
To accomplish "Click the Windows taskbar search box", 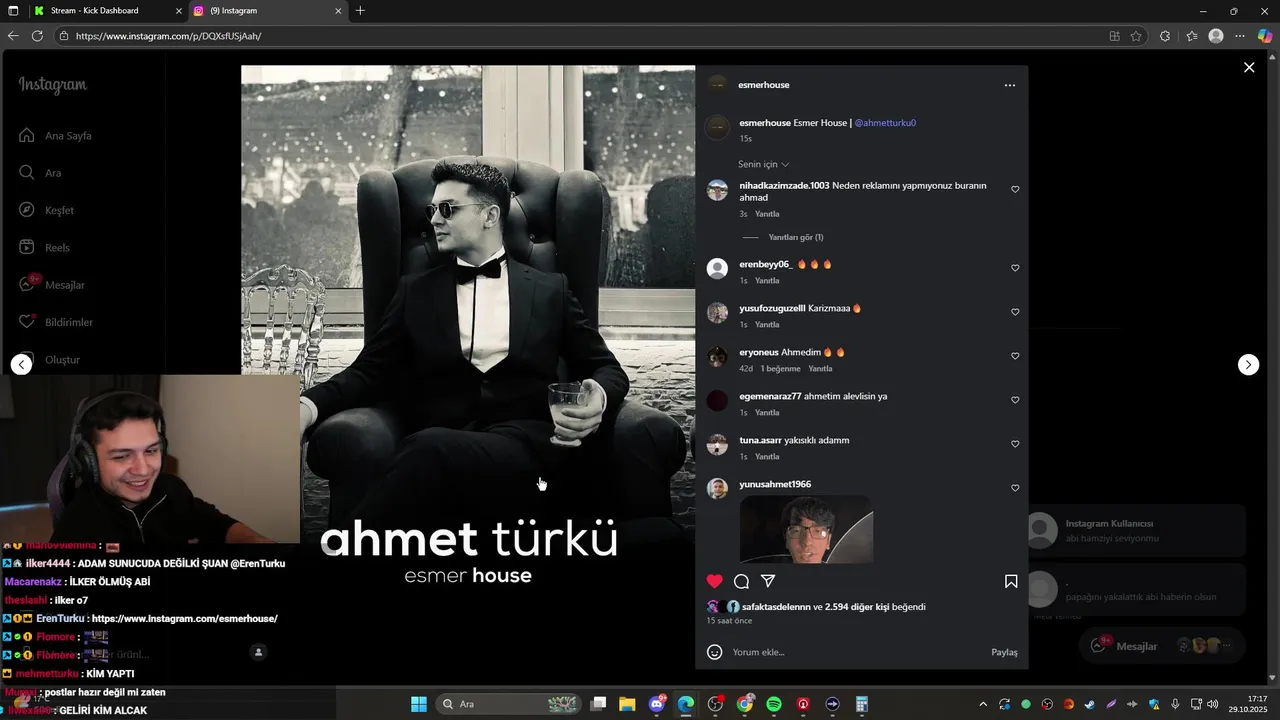I will point(509,704).
